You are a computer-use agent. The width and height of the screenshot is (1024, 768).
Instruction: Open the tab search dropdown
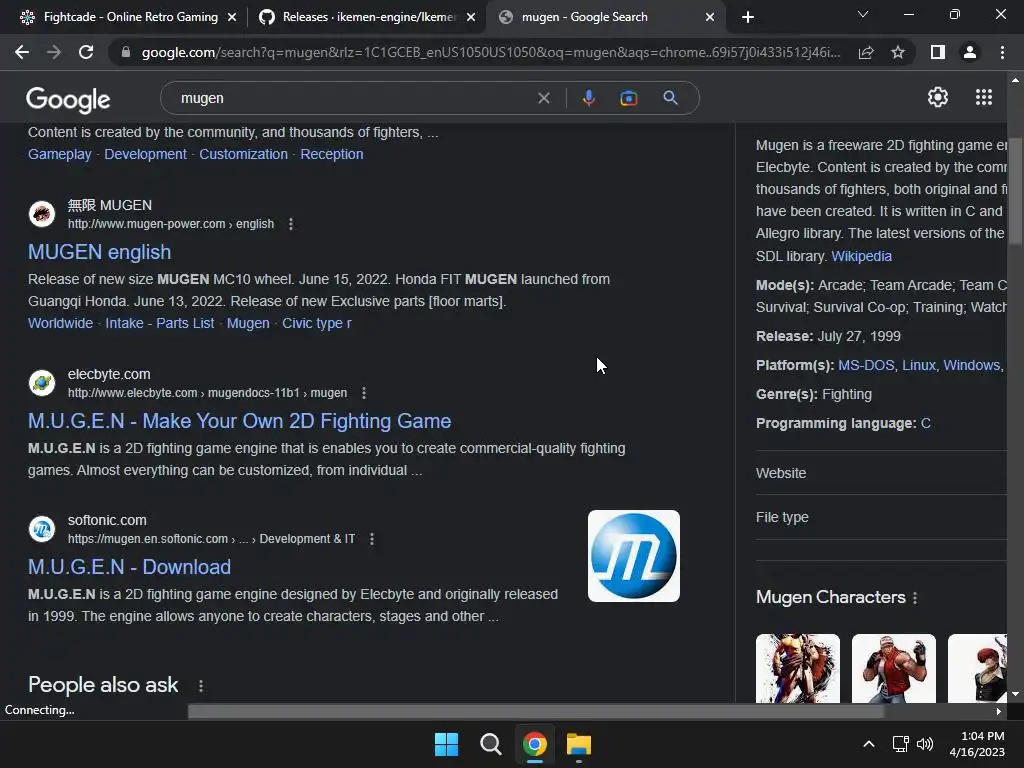coord(863,14)
